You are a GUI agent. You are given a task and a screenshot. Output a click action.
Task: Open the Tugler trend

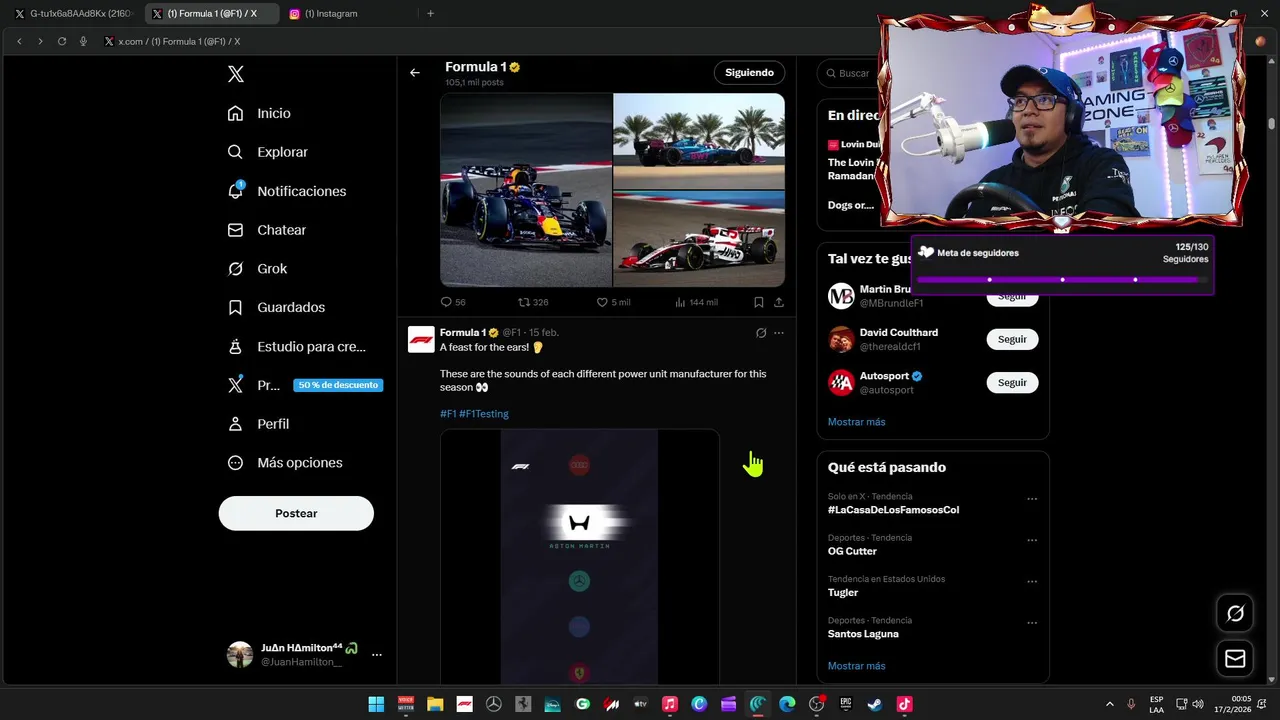[x=843, y=592]
